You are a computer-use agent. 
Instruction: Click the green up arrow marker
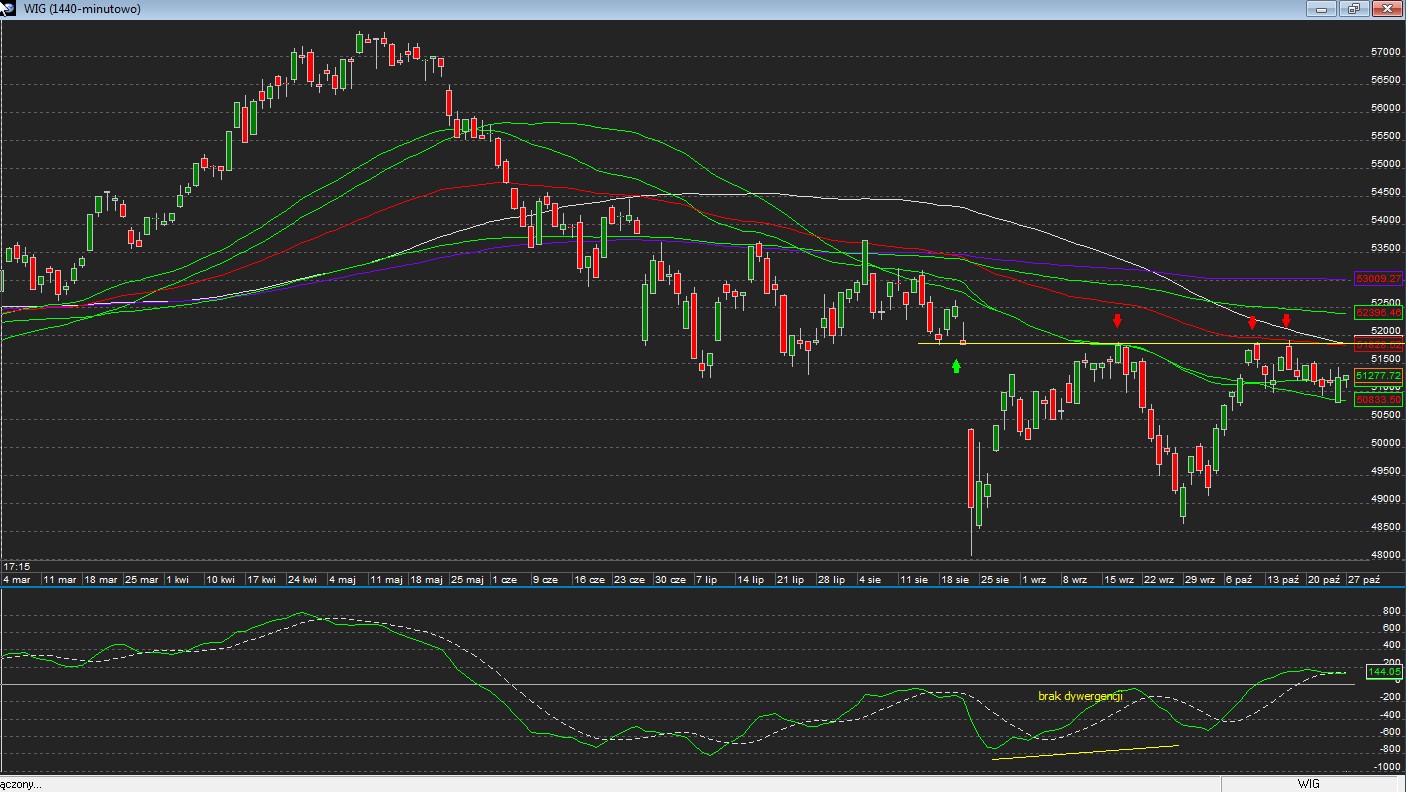(956, 367)
